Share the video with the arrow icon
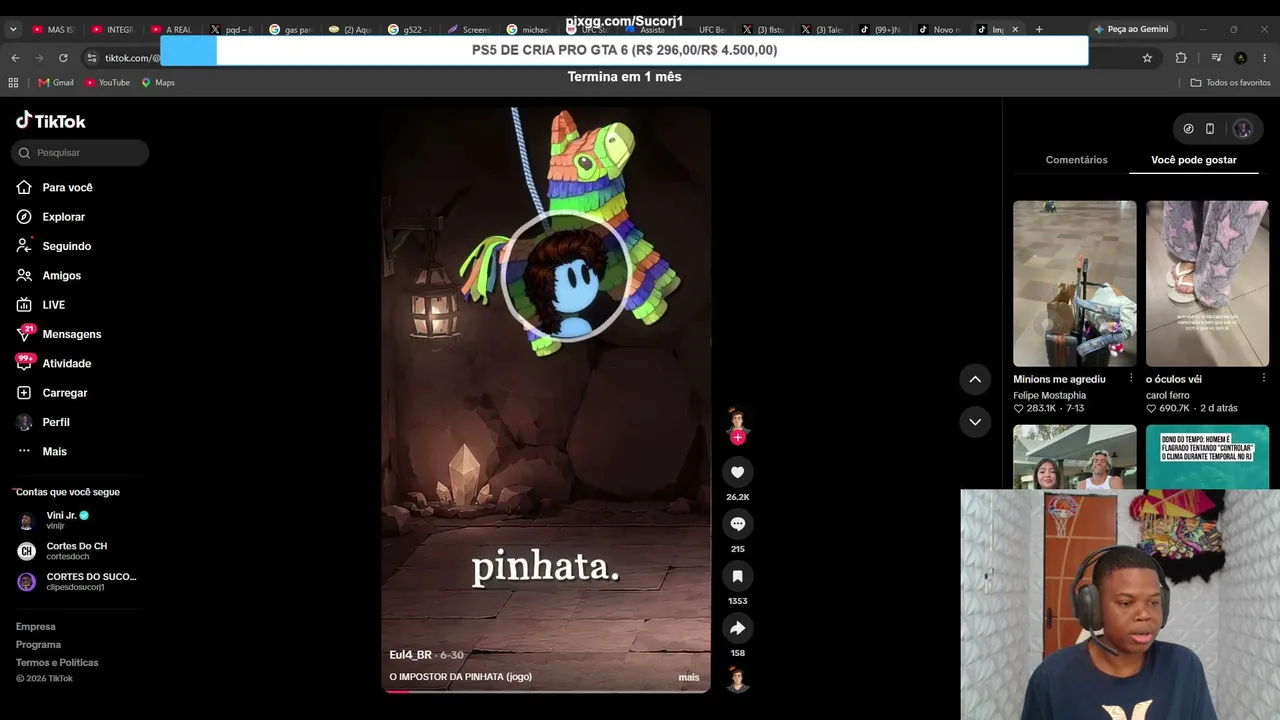Image resolution: width=1280 pixels, height=720 pixels. point(738,628)
